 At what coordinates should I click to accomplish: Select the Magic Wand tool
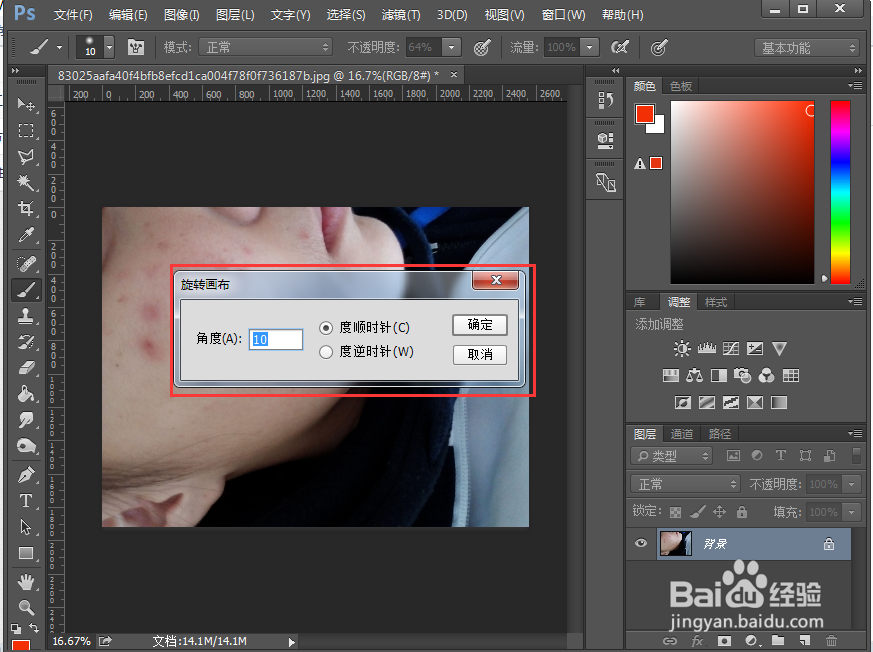pyautogui.click(x=26, y=183)
